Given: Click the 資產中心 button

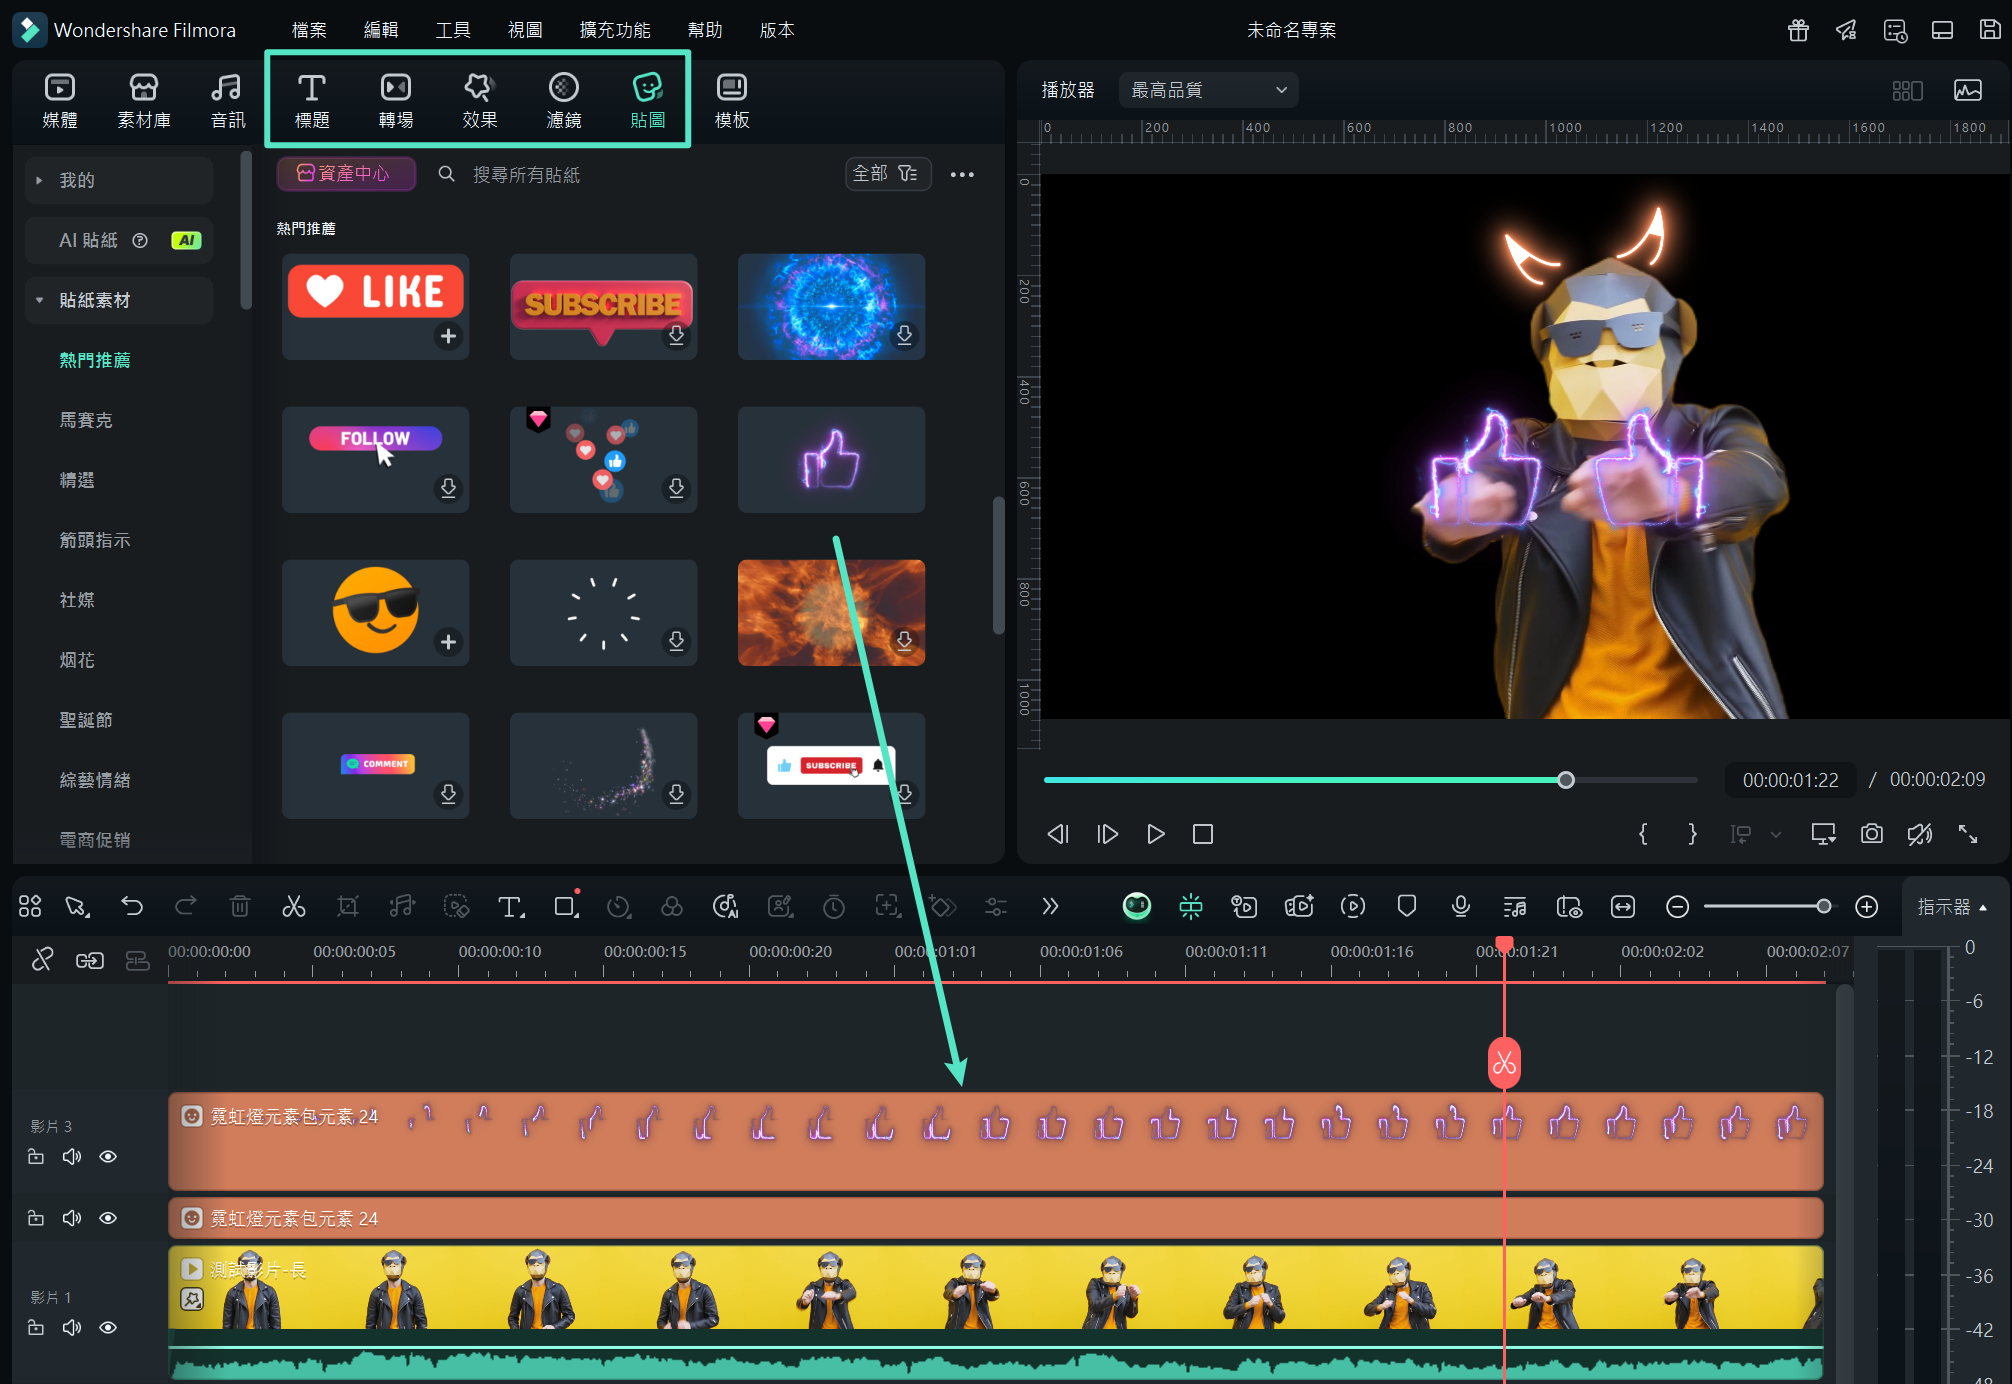Looking at the screenshot, I should tap(345, 174).
